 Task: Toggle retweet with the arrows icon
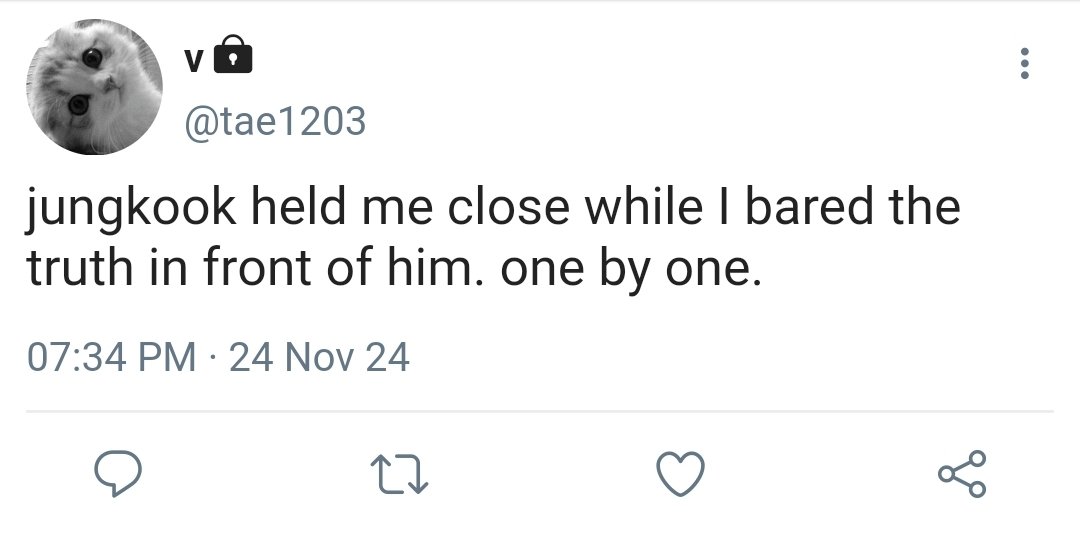[x=399, y=473]
